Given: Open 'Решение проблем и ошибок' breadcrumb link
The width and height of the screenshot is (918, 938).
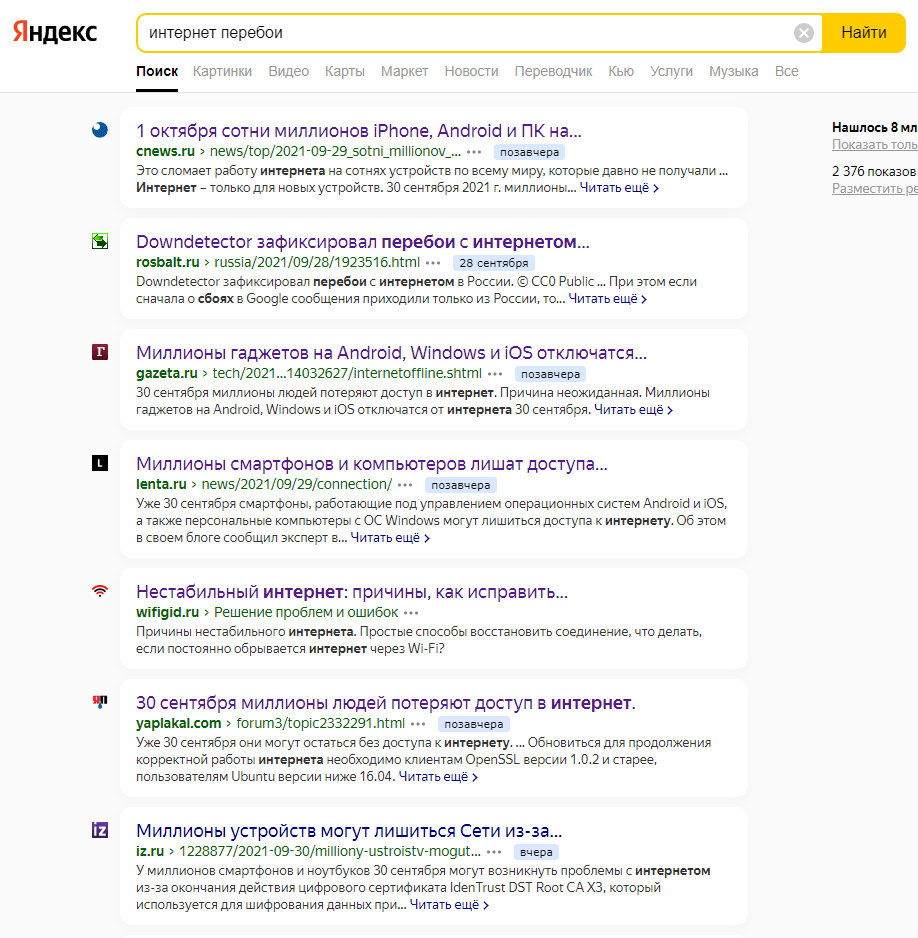Looking at the screenshot, I should [306, 613].
